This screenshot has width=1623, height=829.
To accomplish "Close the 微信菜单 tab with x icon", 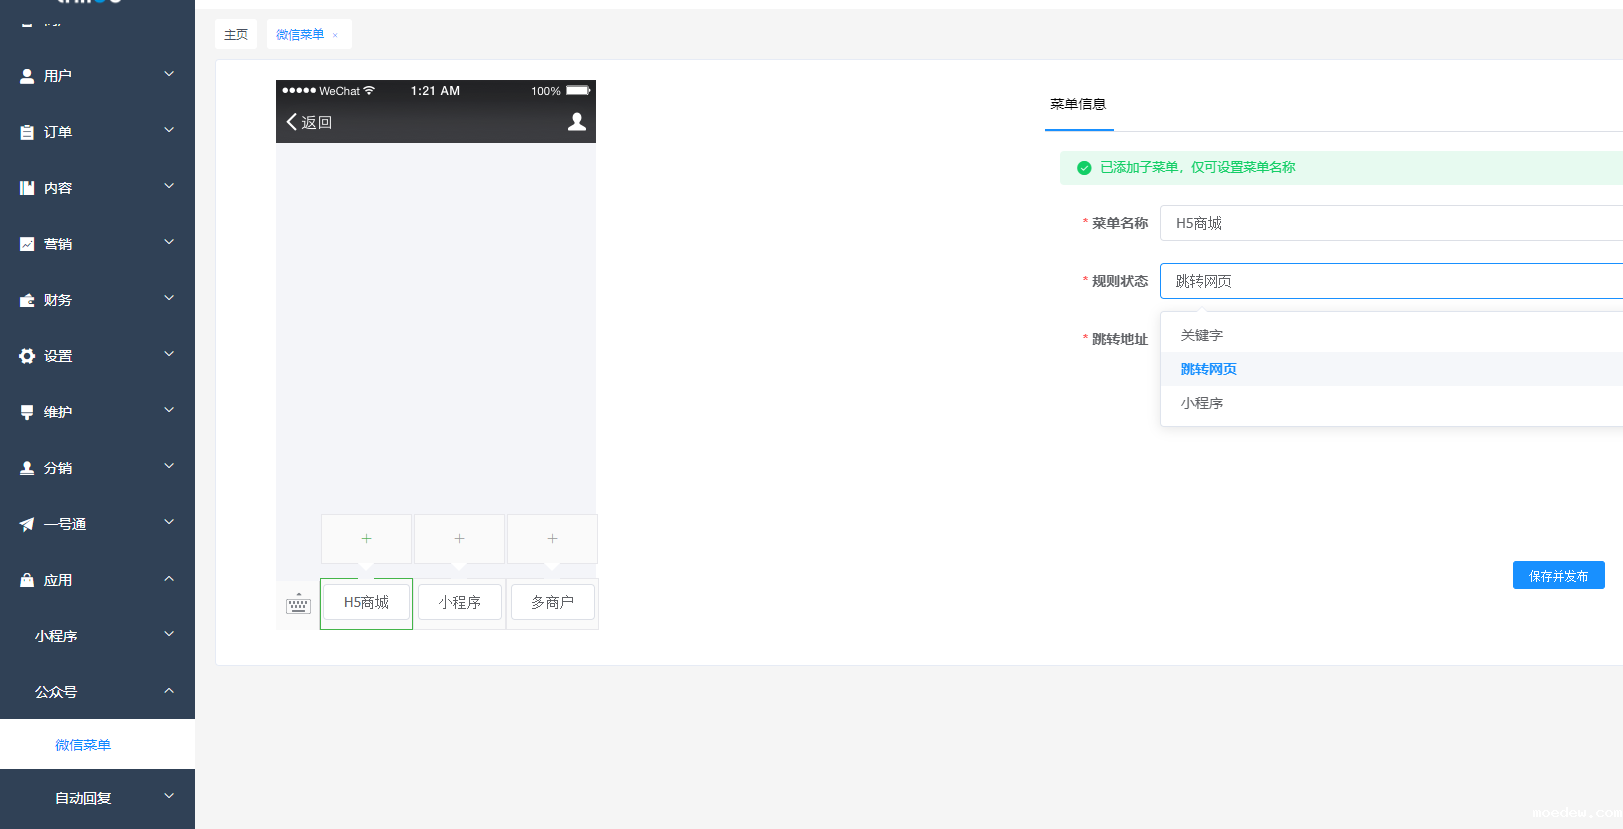I will pyautogui.click(x=335, y=35).
